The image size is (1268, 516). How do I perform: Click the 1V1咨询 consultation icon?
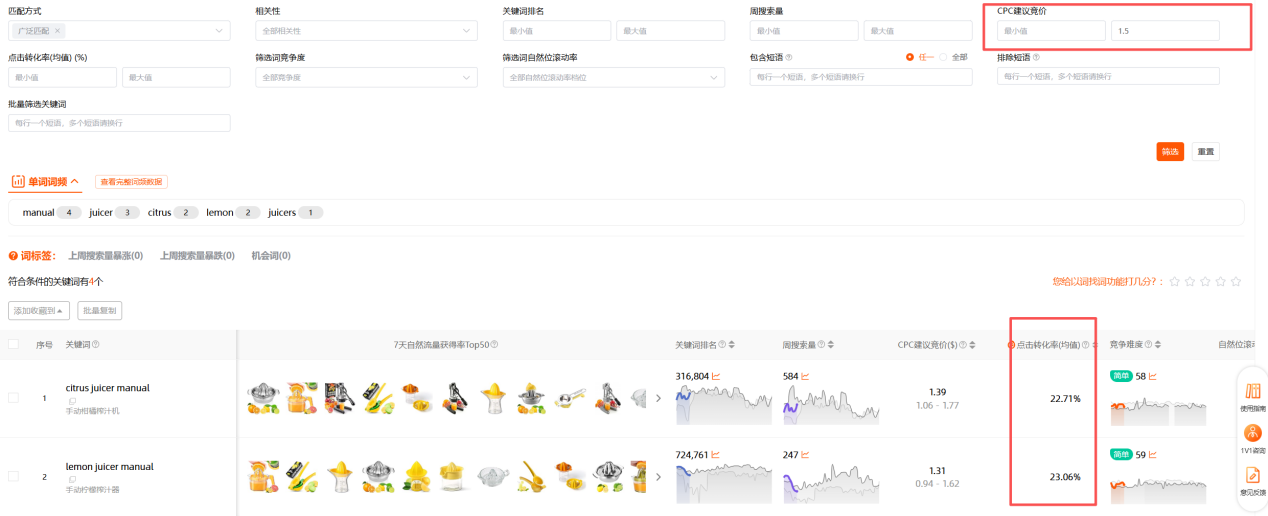(1252, 437)
